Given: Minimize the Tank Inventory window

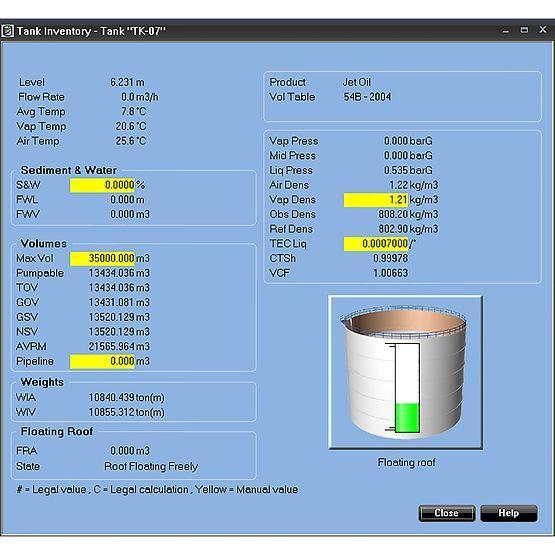Looking at the screenshot, I should click(x=506, y=31).
